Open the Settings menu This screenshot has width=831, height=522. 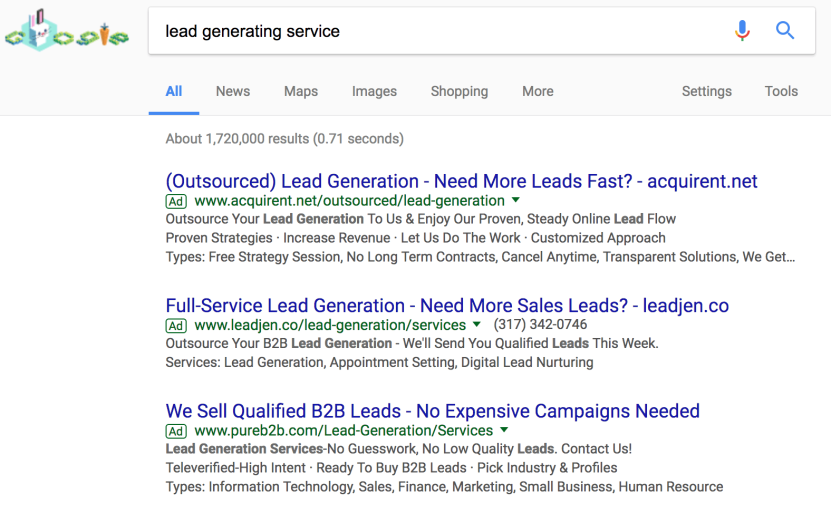click(706, 91)
